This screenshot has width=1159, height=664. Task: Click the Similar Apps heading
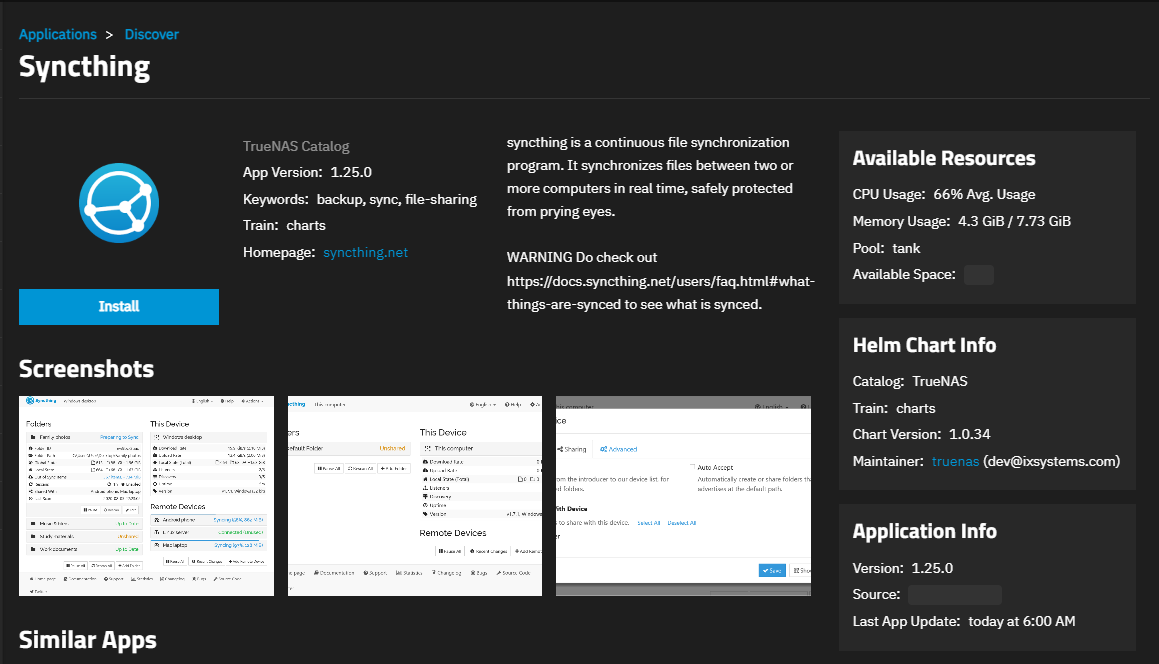click(x=88, y=640)
